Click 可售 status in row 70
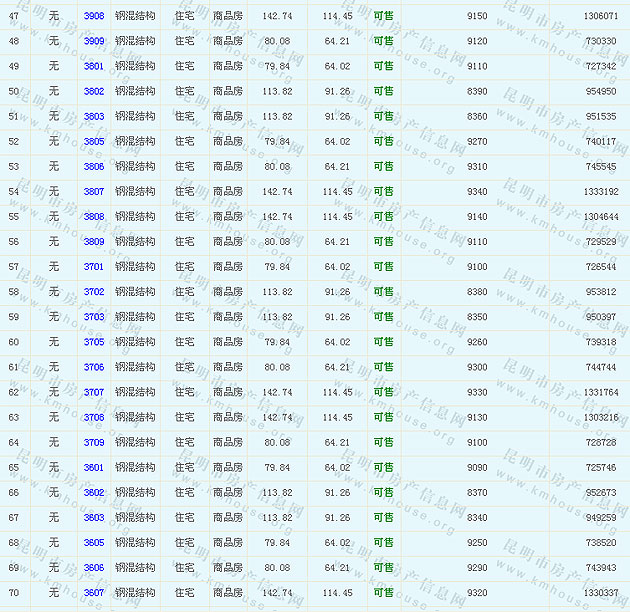 tap(383, 593)
